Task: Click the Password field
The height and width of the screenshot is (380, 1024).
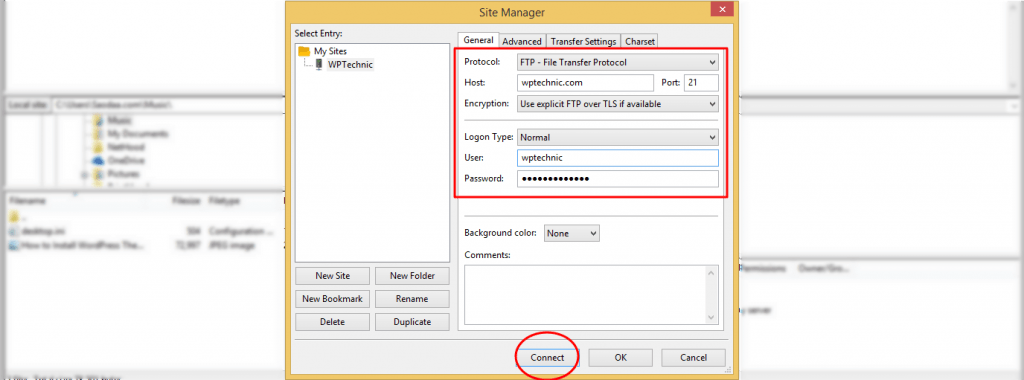Action: [617, 179]
